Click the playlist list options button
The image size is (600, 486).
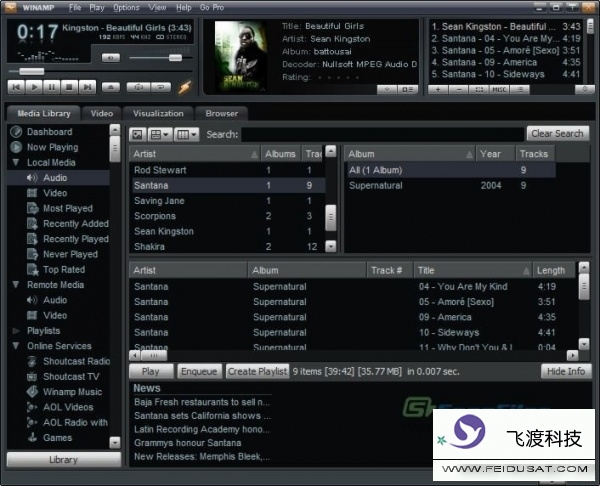click(520, 90)
